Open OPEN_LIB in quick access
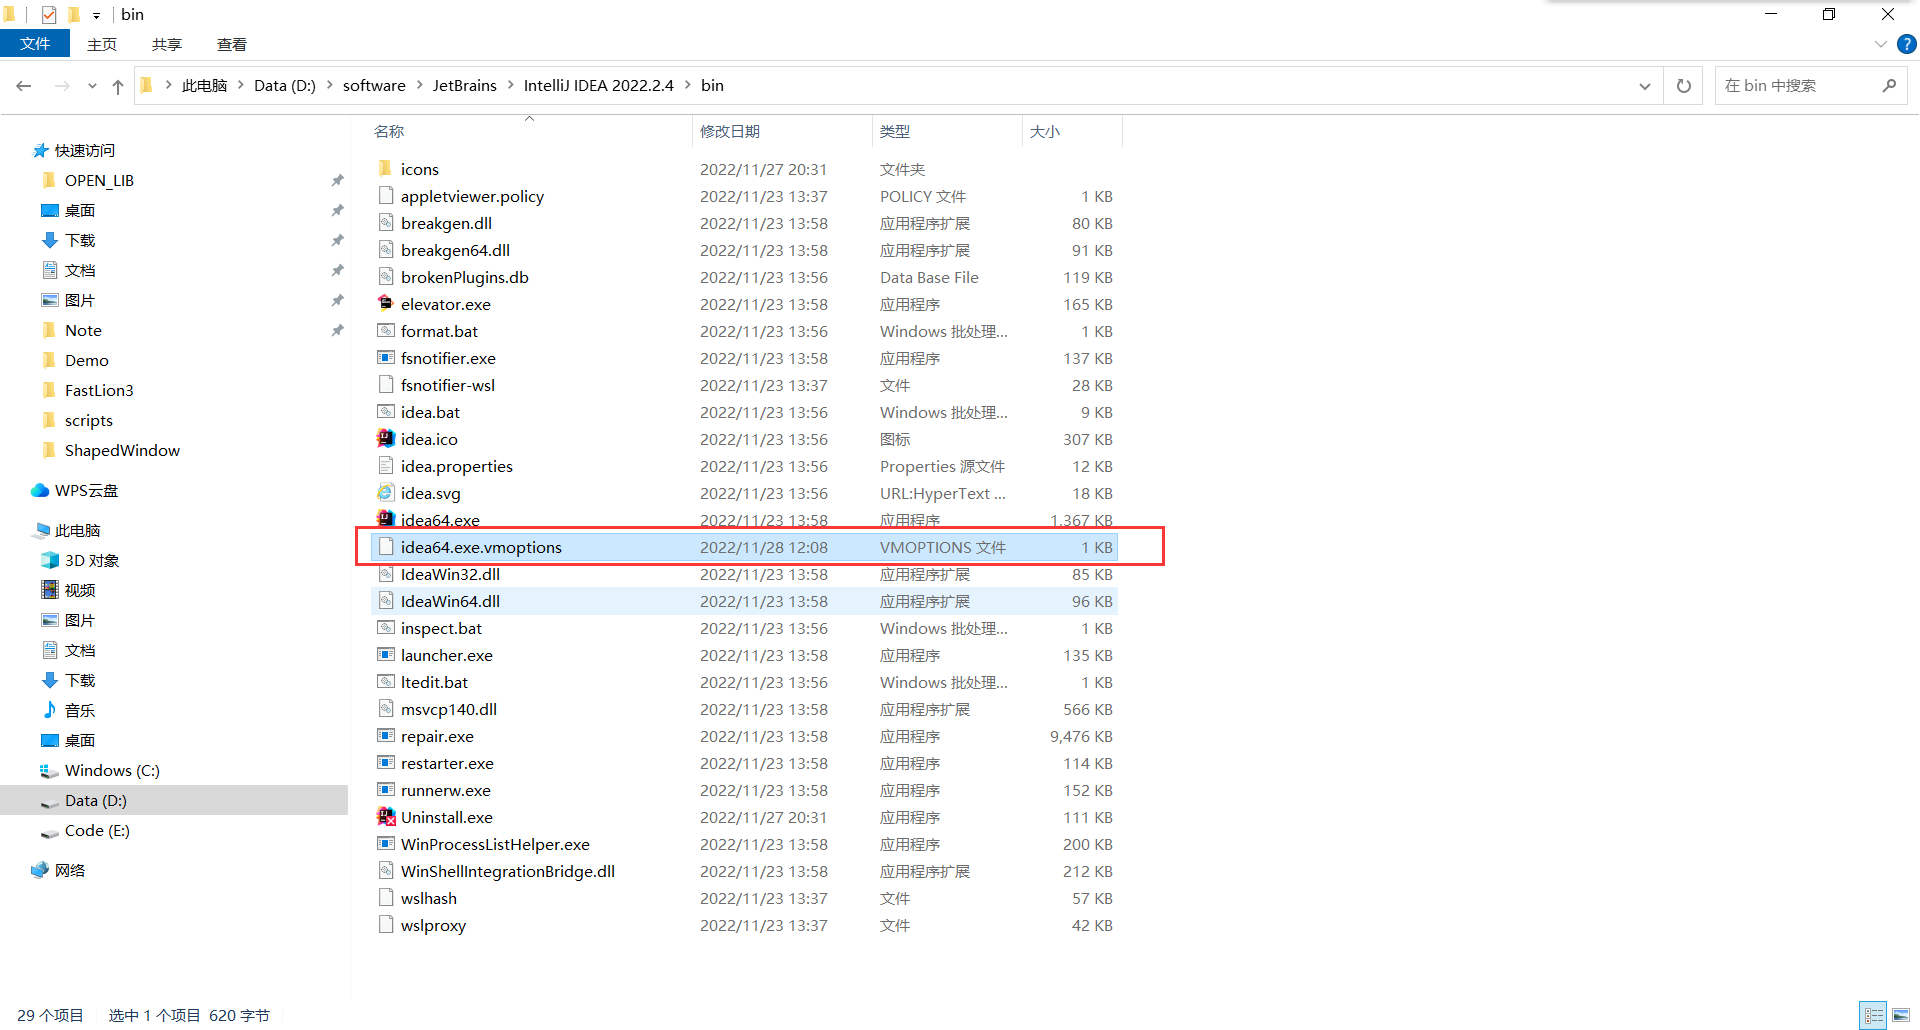Screen dimensions: 1920x1030 click(x=99, y=180)
